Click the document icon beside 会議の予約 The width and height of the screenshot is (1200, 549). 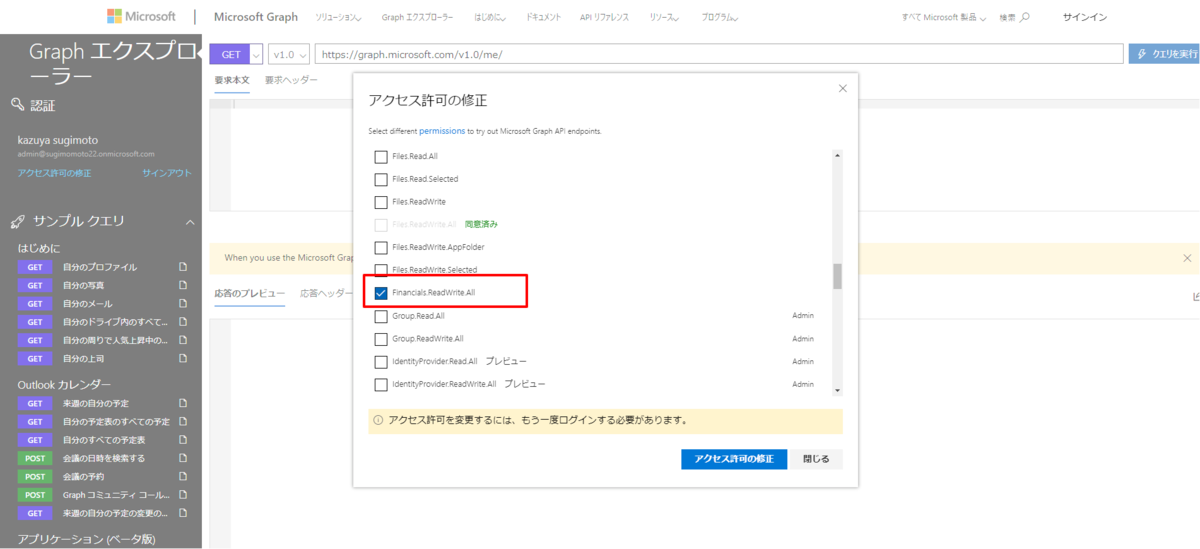183,476
